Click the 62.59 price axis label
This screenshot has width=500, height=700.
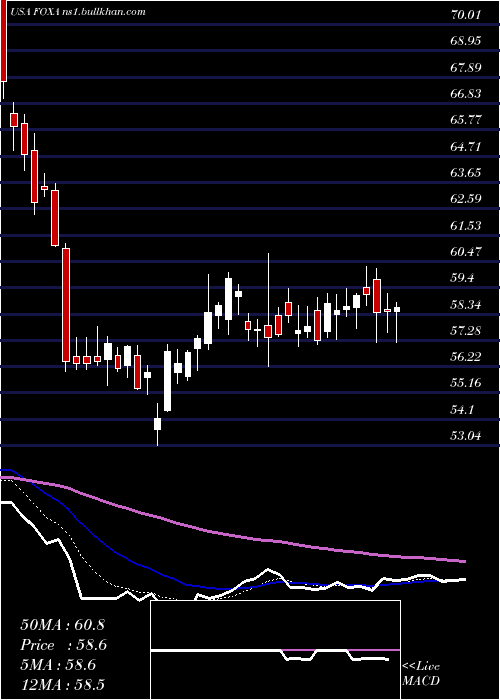466,199
